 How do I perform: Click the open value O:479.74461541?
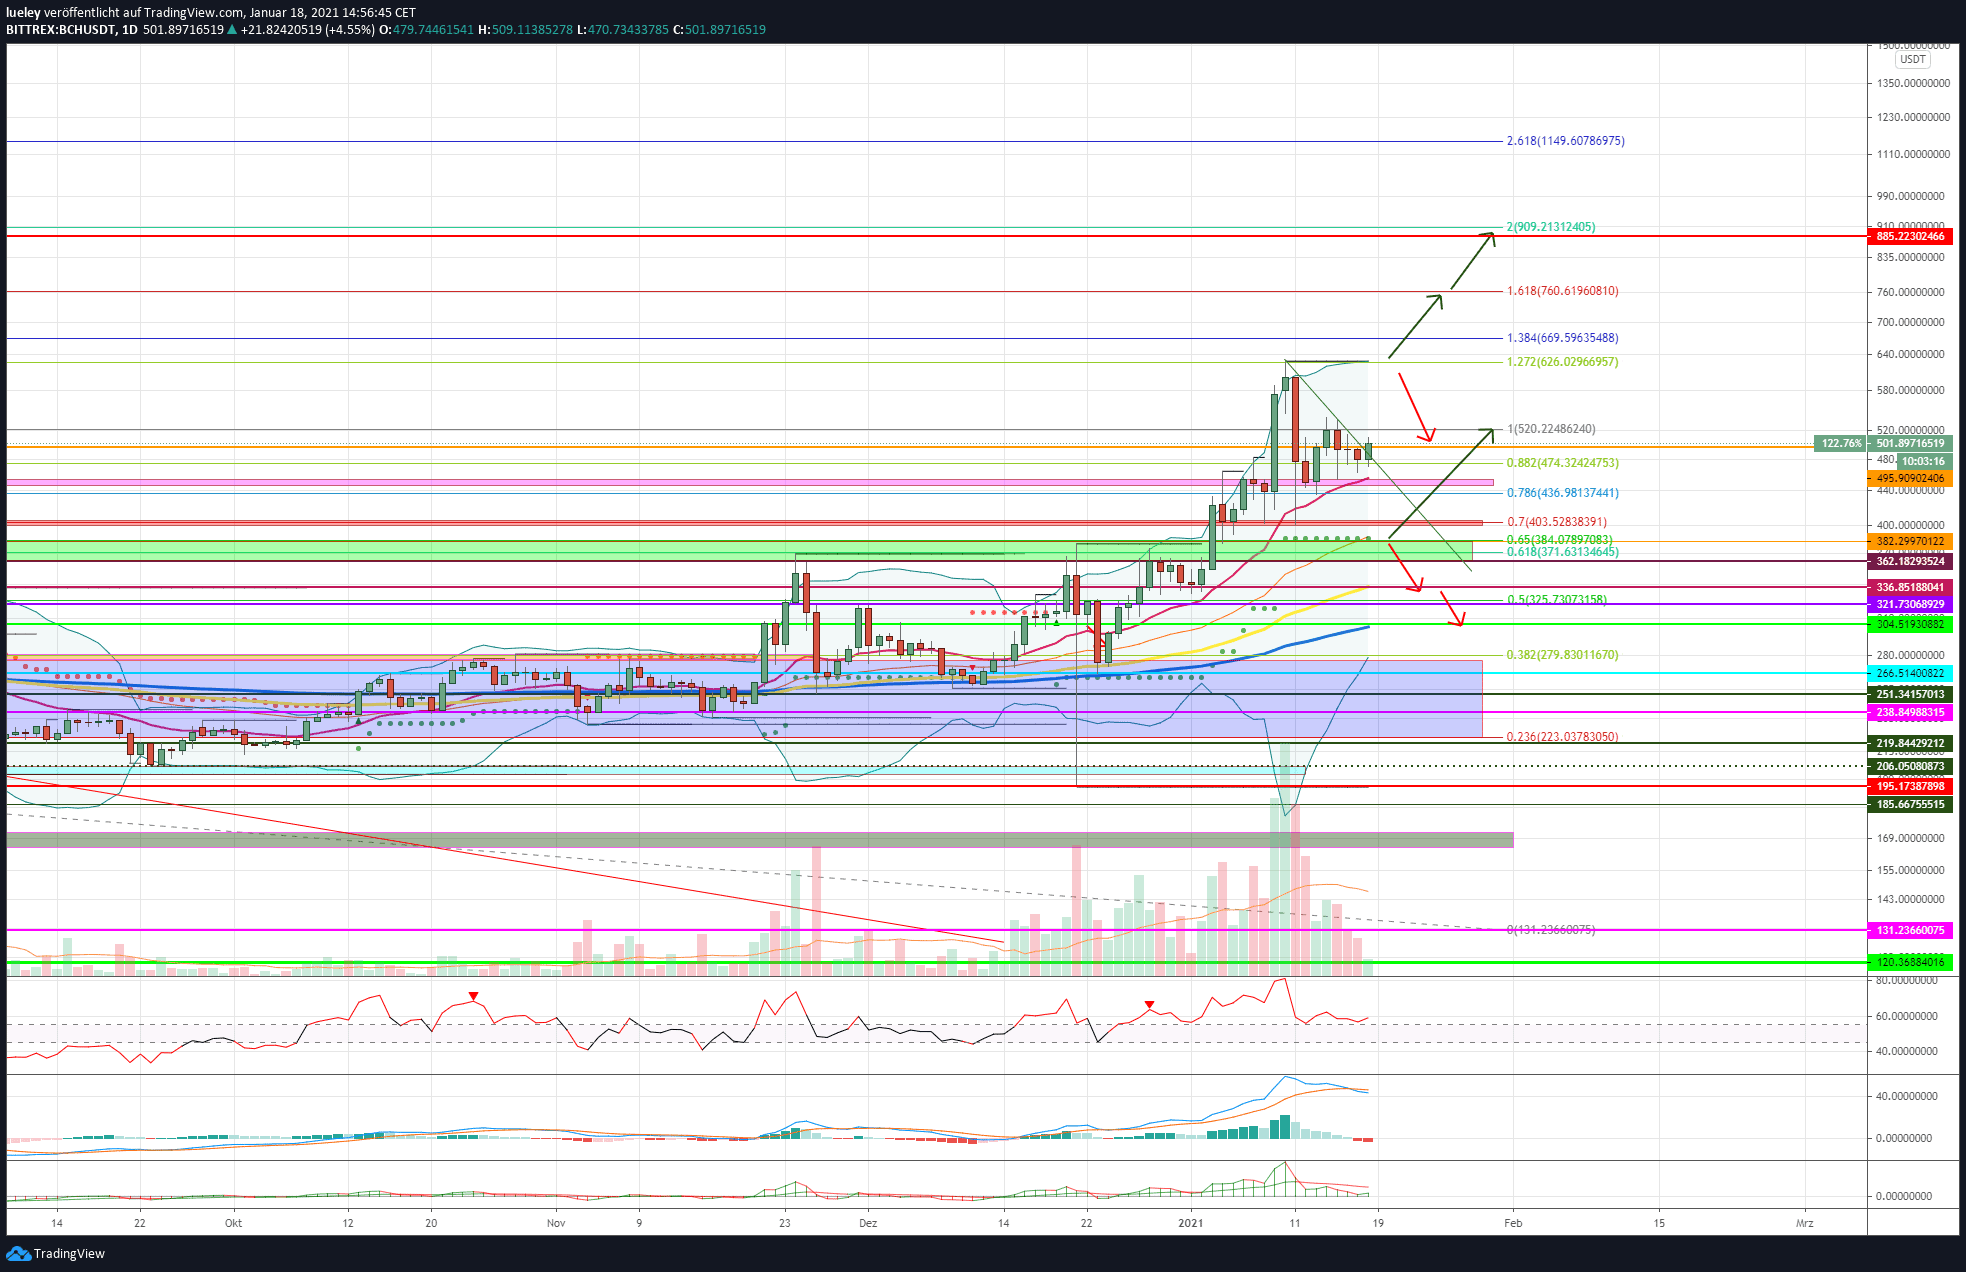426,30
